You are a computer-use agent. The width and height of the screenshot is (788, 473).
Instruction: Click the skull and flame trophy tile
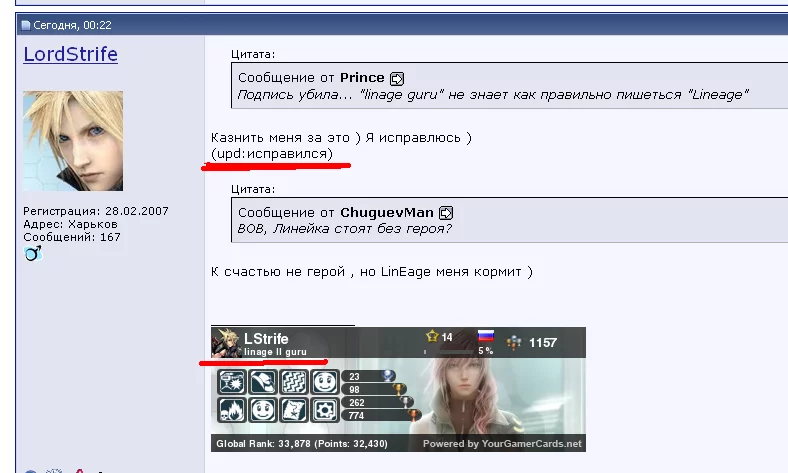coord(232,410)
